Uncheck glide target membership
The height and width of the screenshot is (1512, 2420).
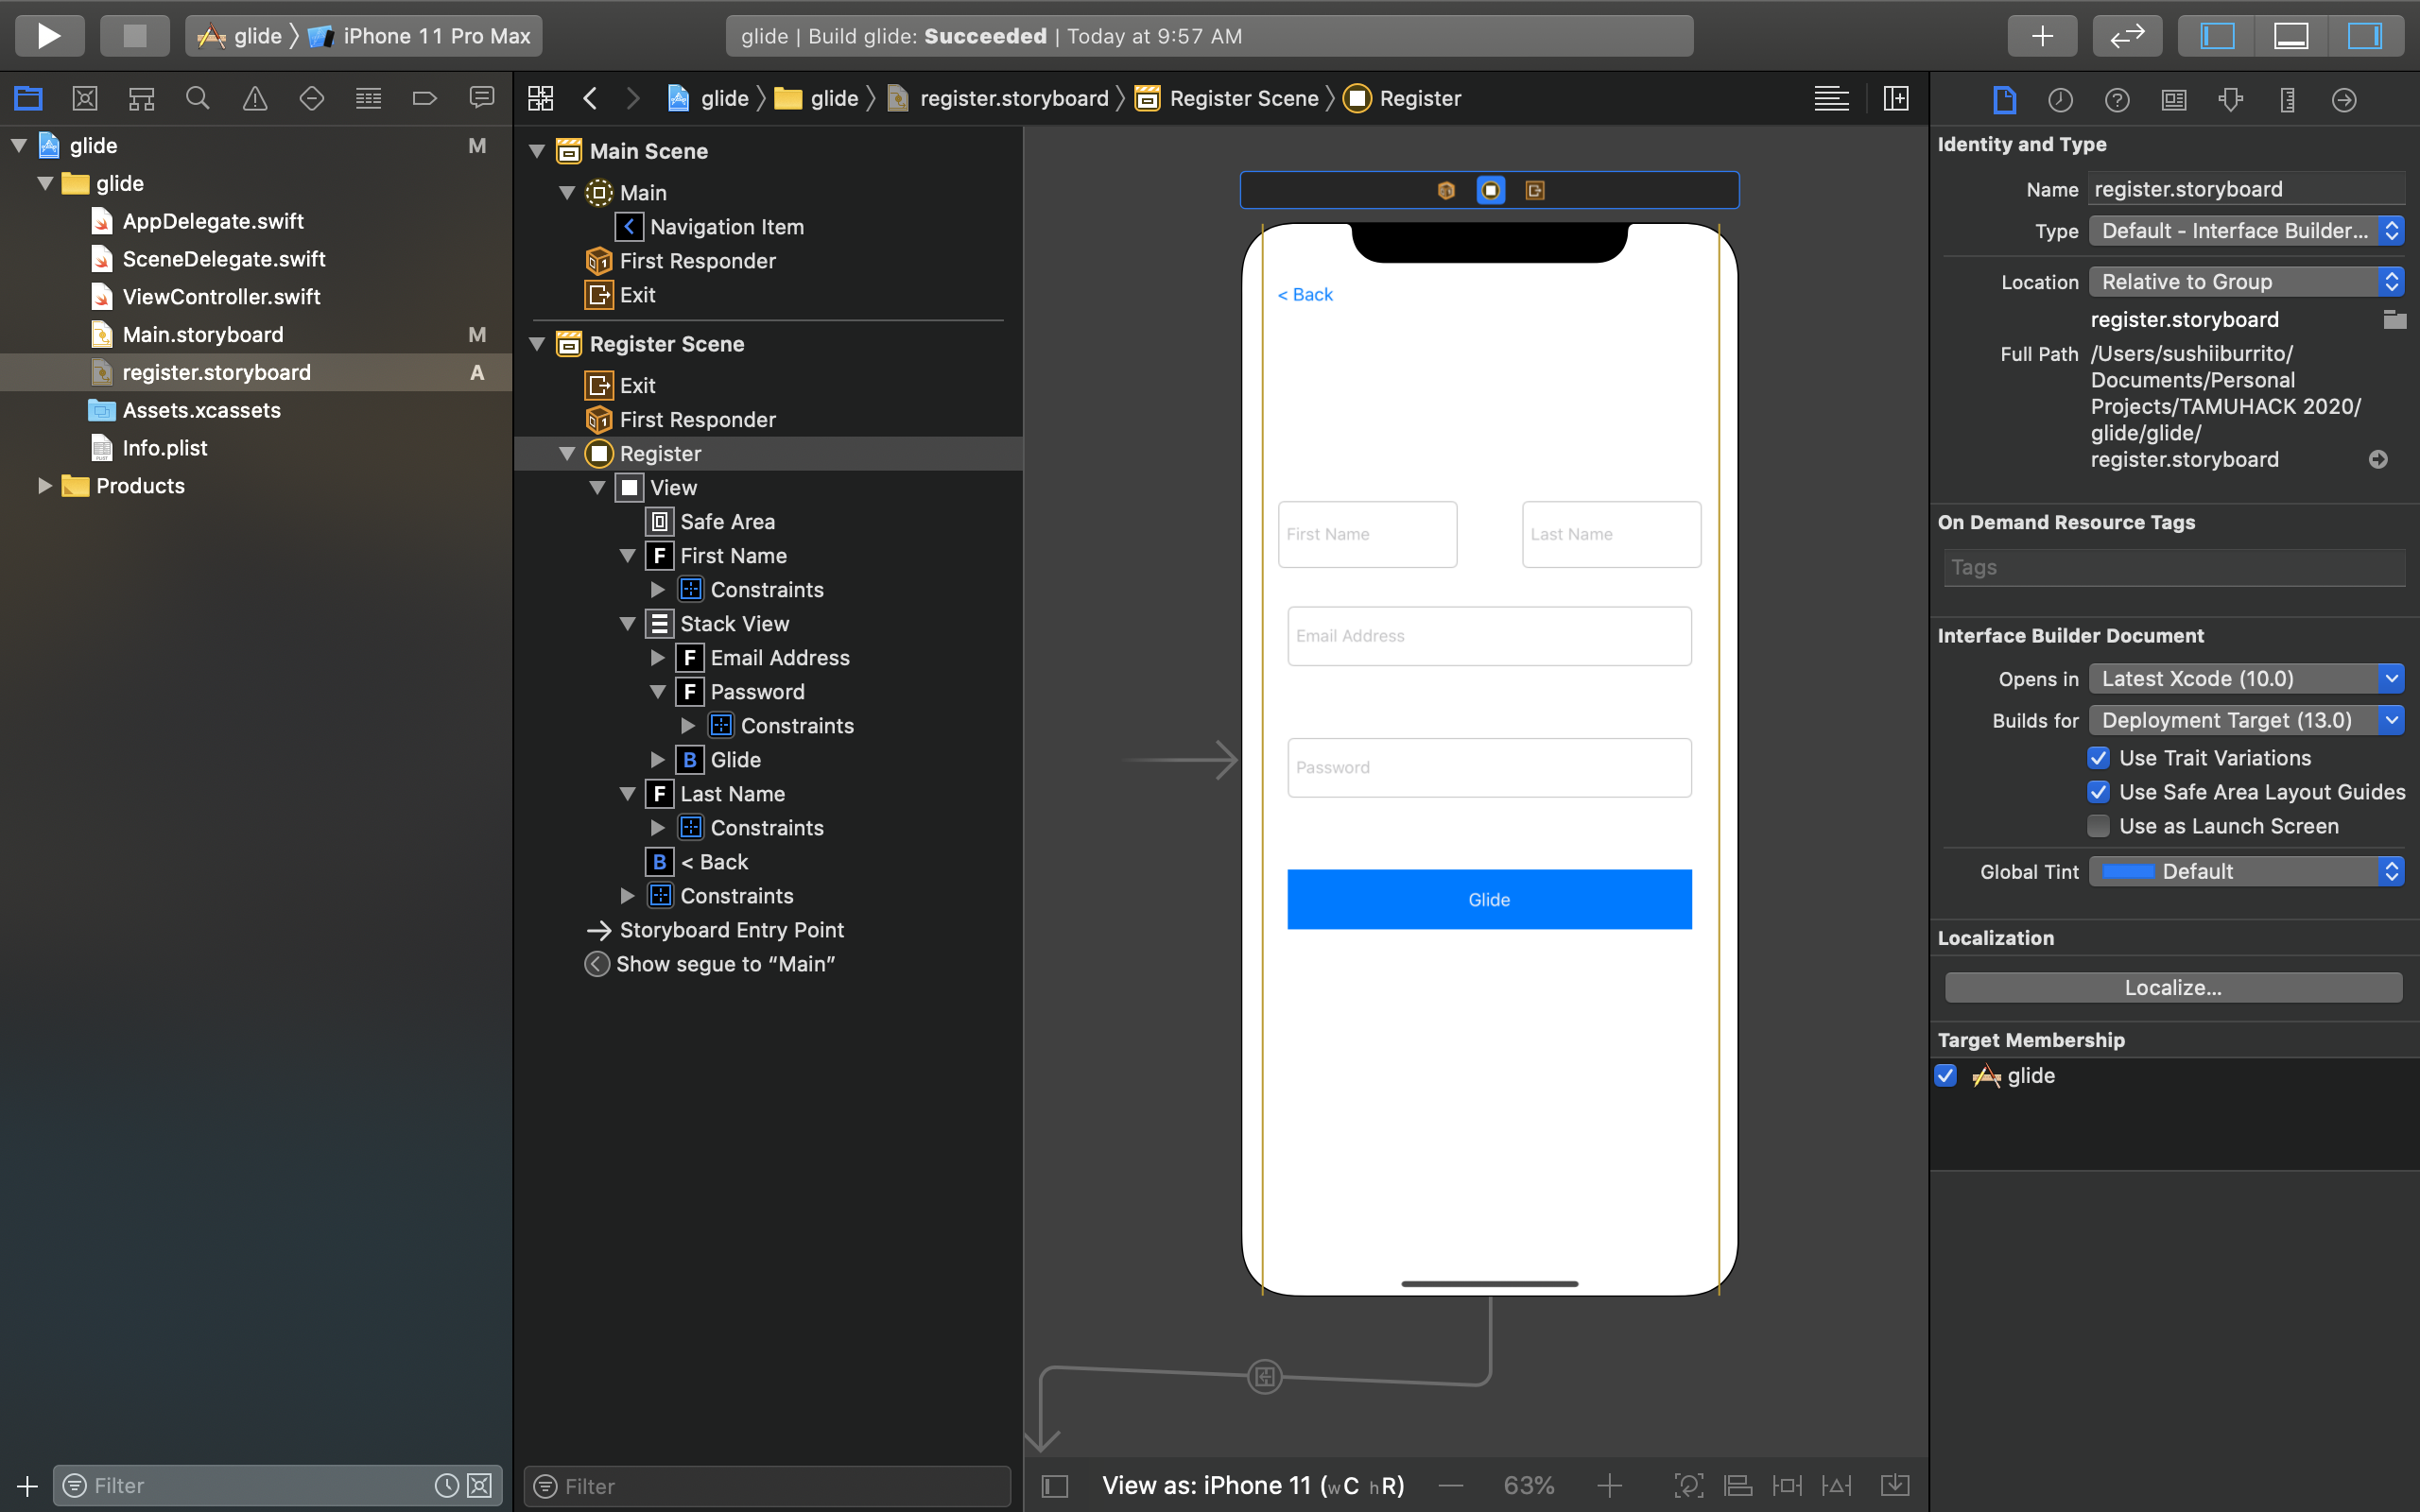click(1946, 1076)
